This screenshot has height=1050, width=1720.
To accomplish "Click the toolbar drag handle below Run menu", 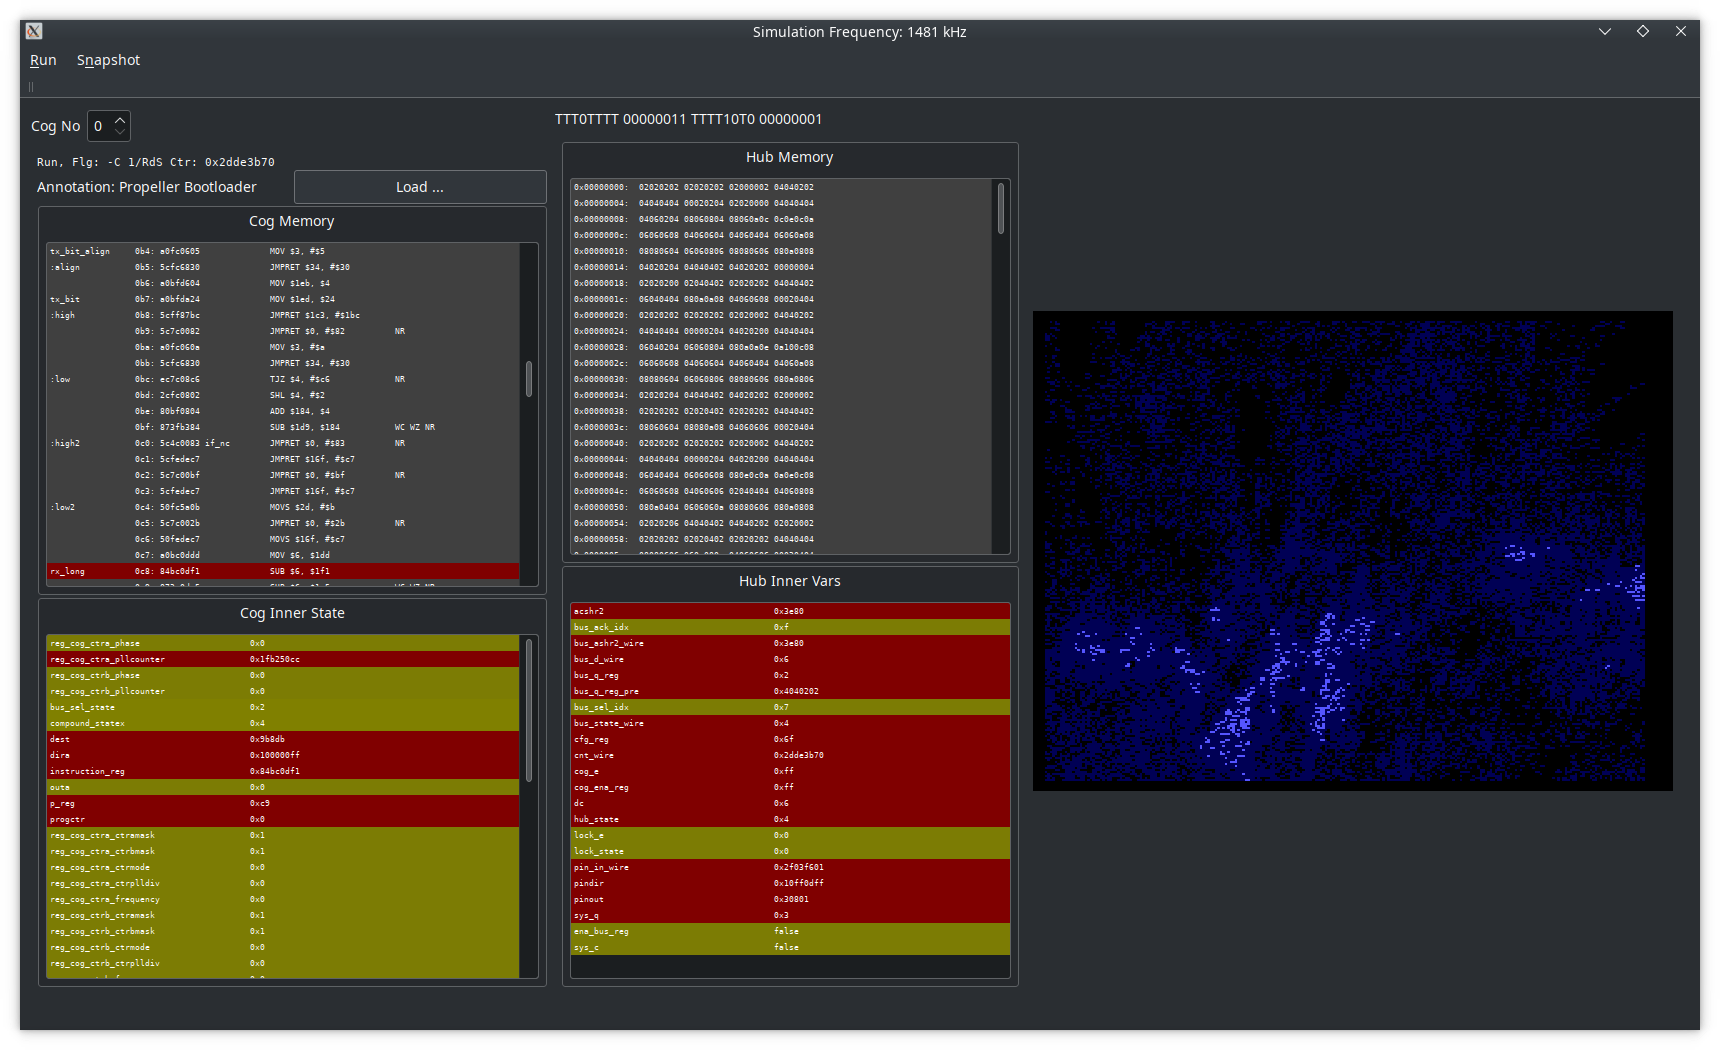I will pos(31,87).
